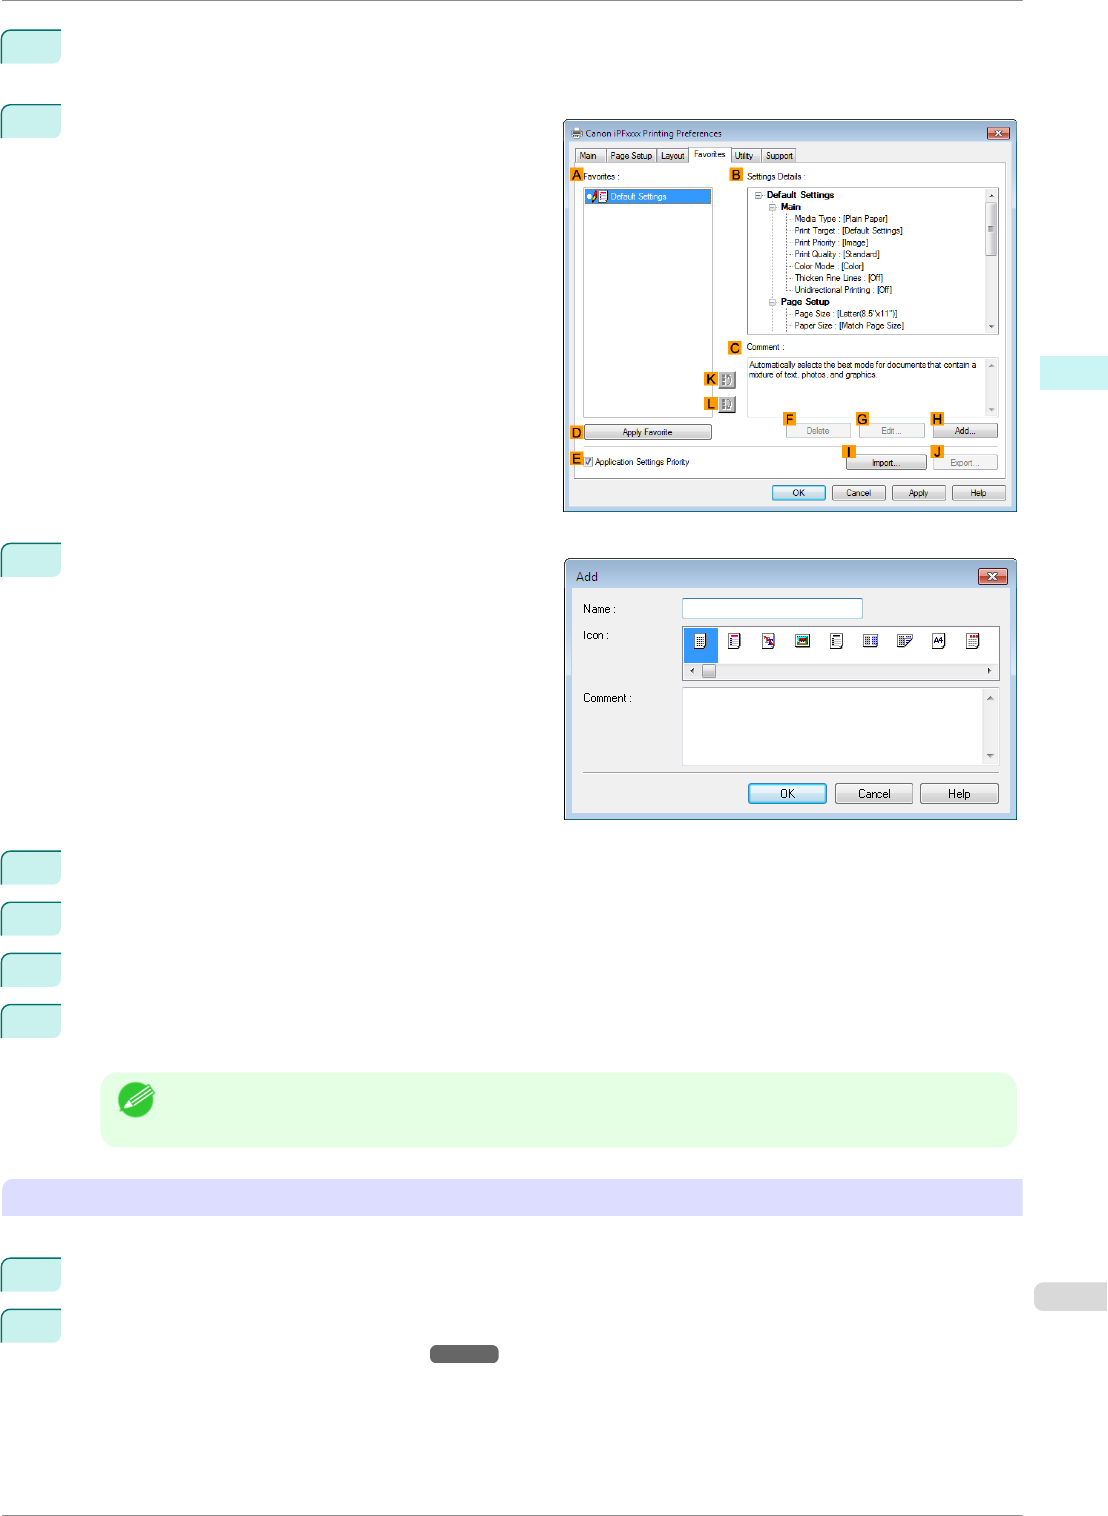Pick the blue page with folded corner icon
Viewport: 1108px width, 1516px height.
(904, 642)
